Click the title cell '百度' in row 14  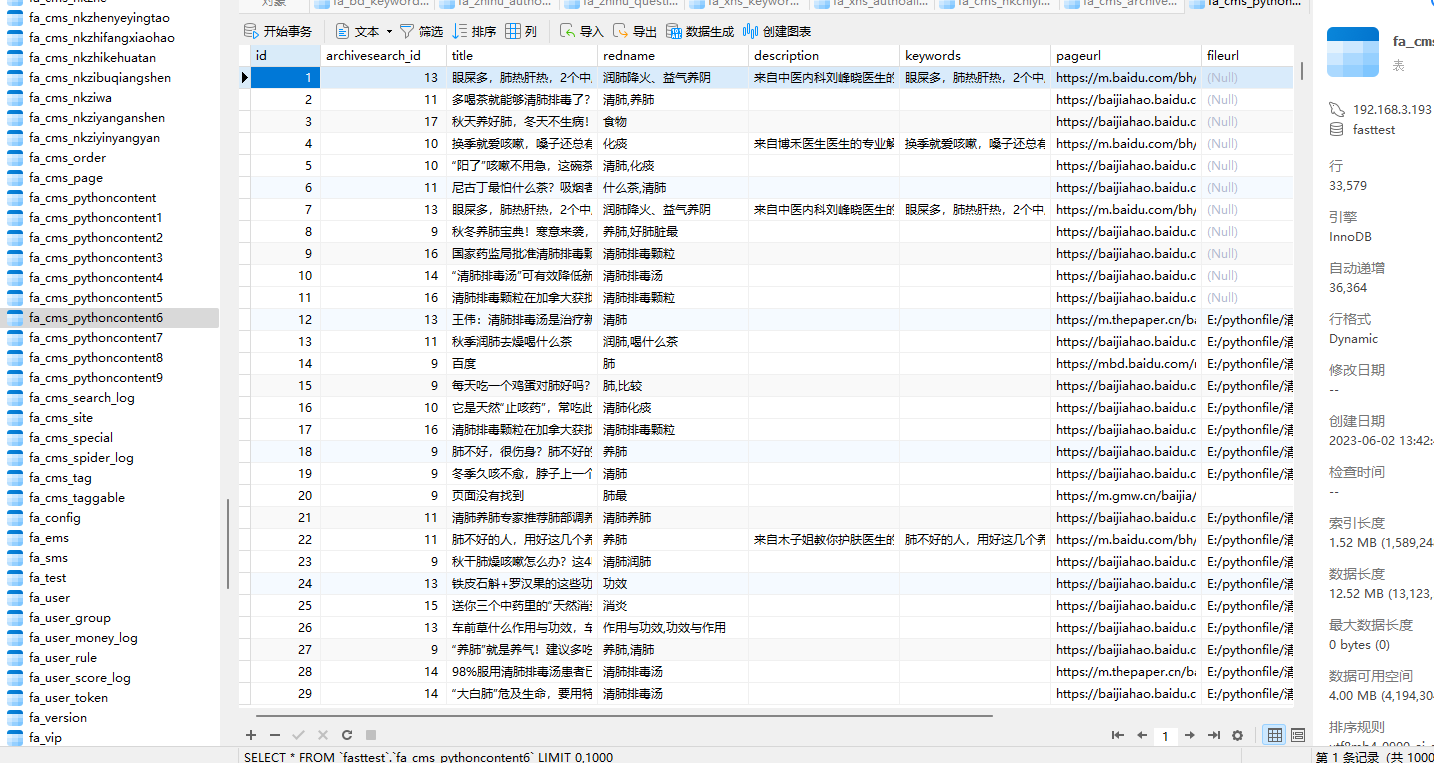tap(522, 364)
